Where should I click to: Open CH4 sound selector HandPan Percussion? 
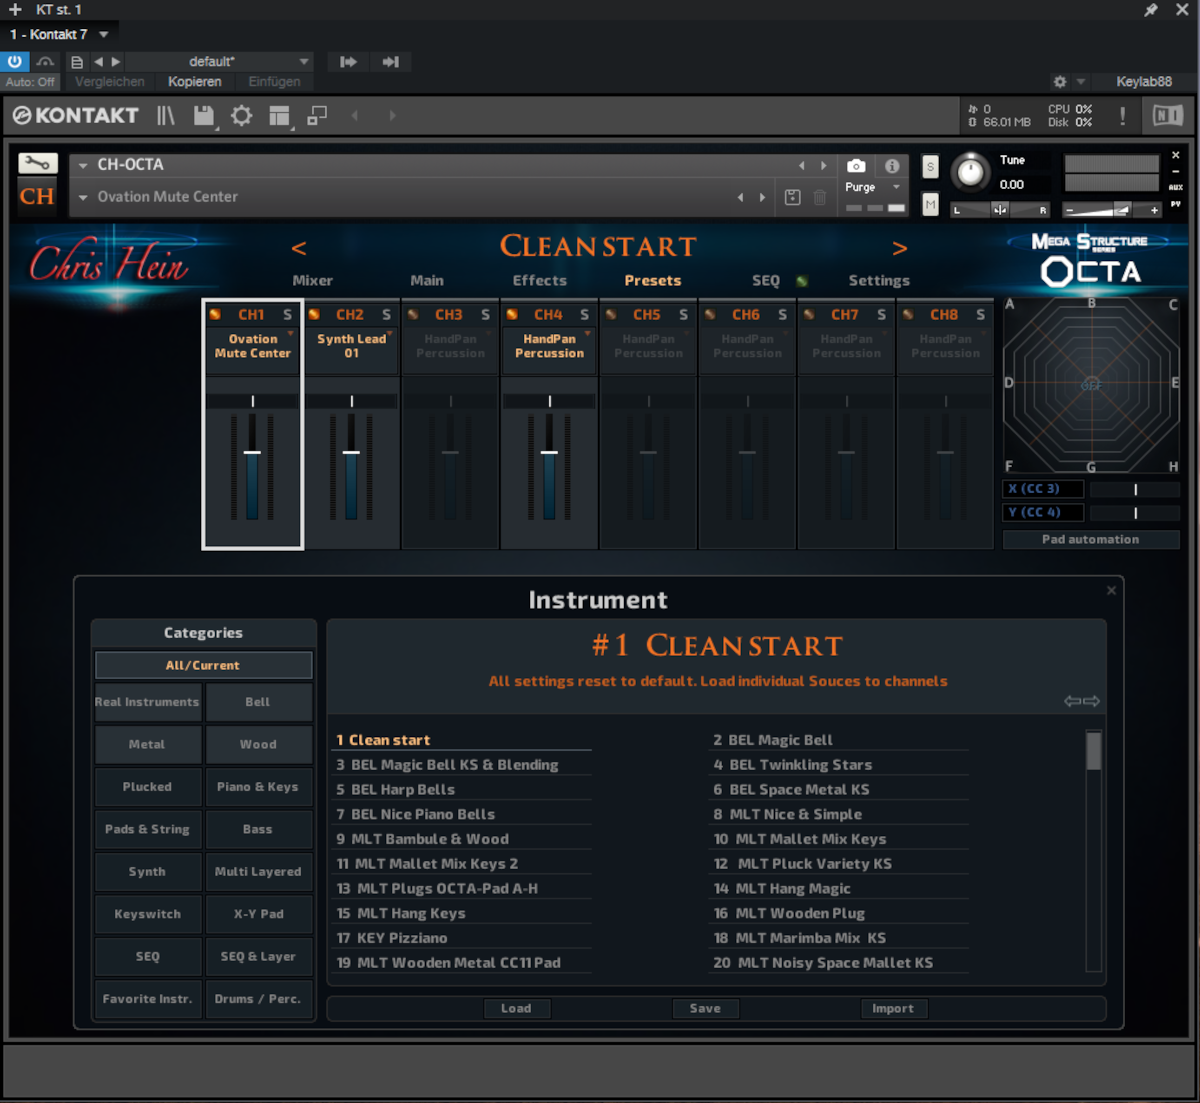(x=550, y=346)
